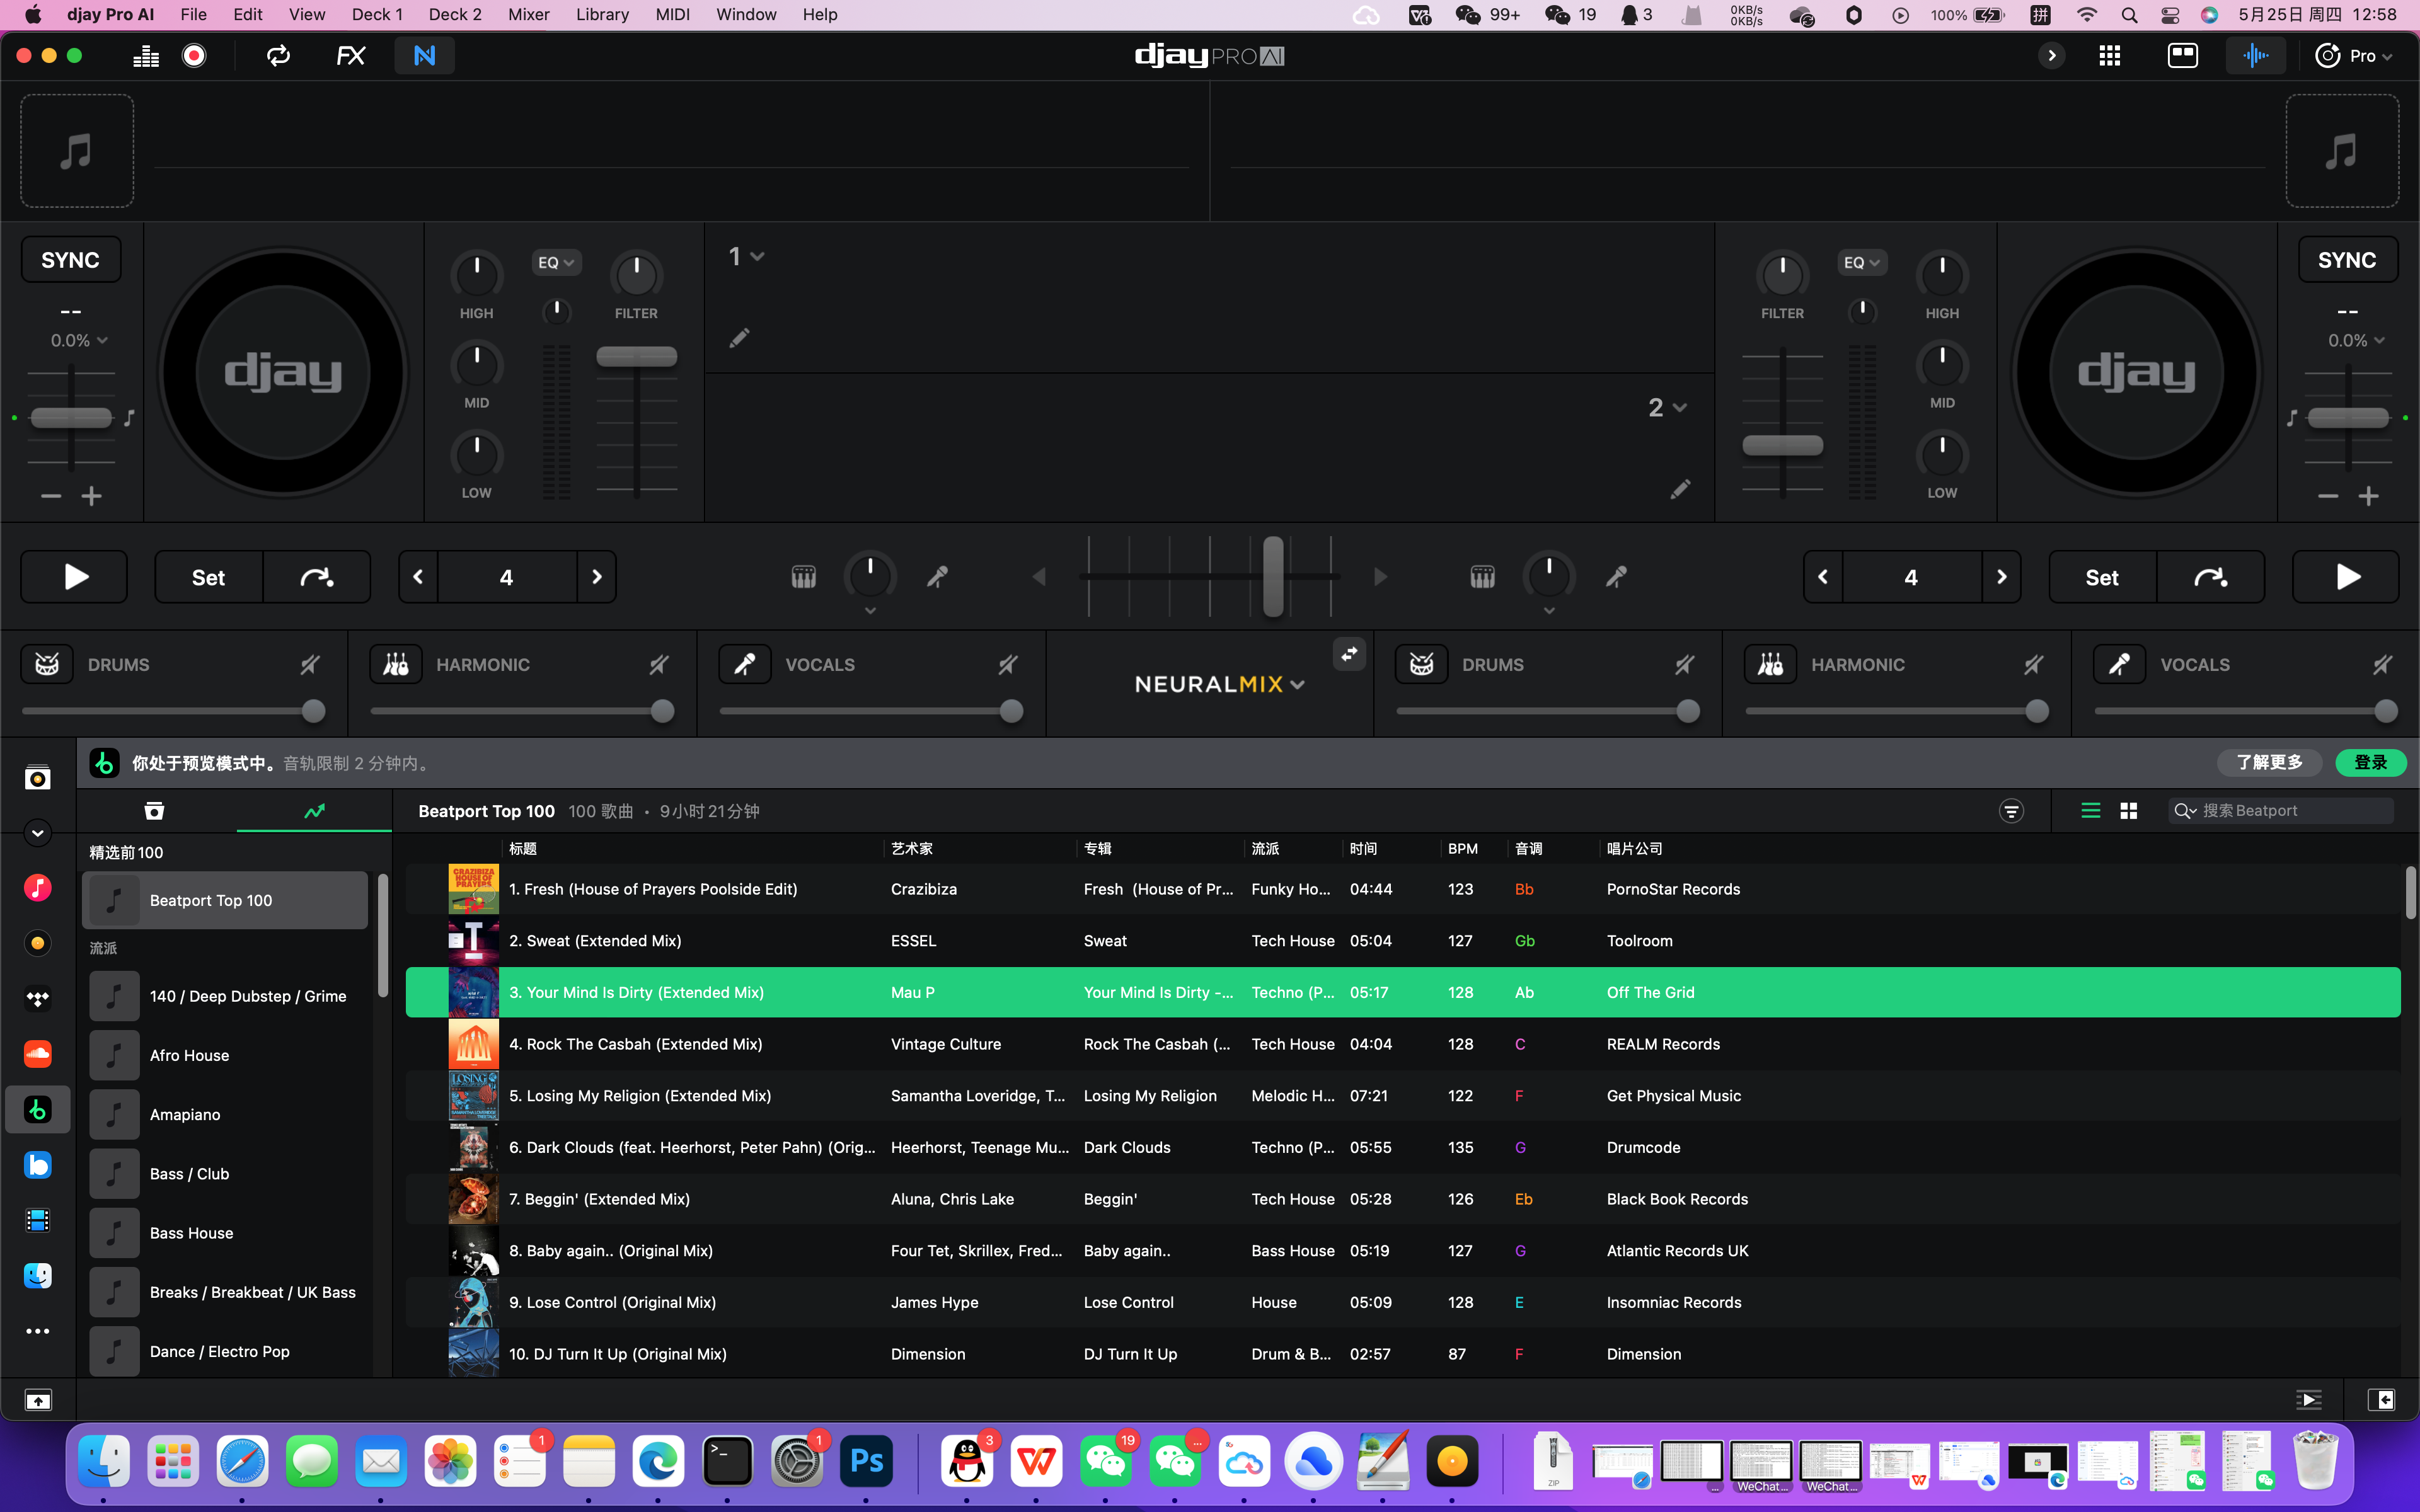Decrease deck 1 loop length
This screenshot has width=2420, height=1512.
click(418, 577)
